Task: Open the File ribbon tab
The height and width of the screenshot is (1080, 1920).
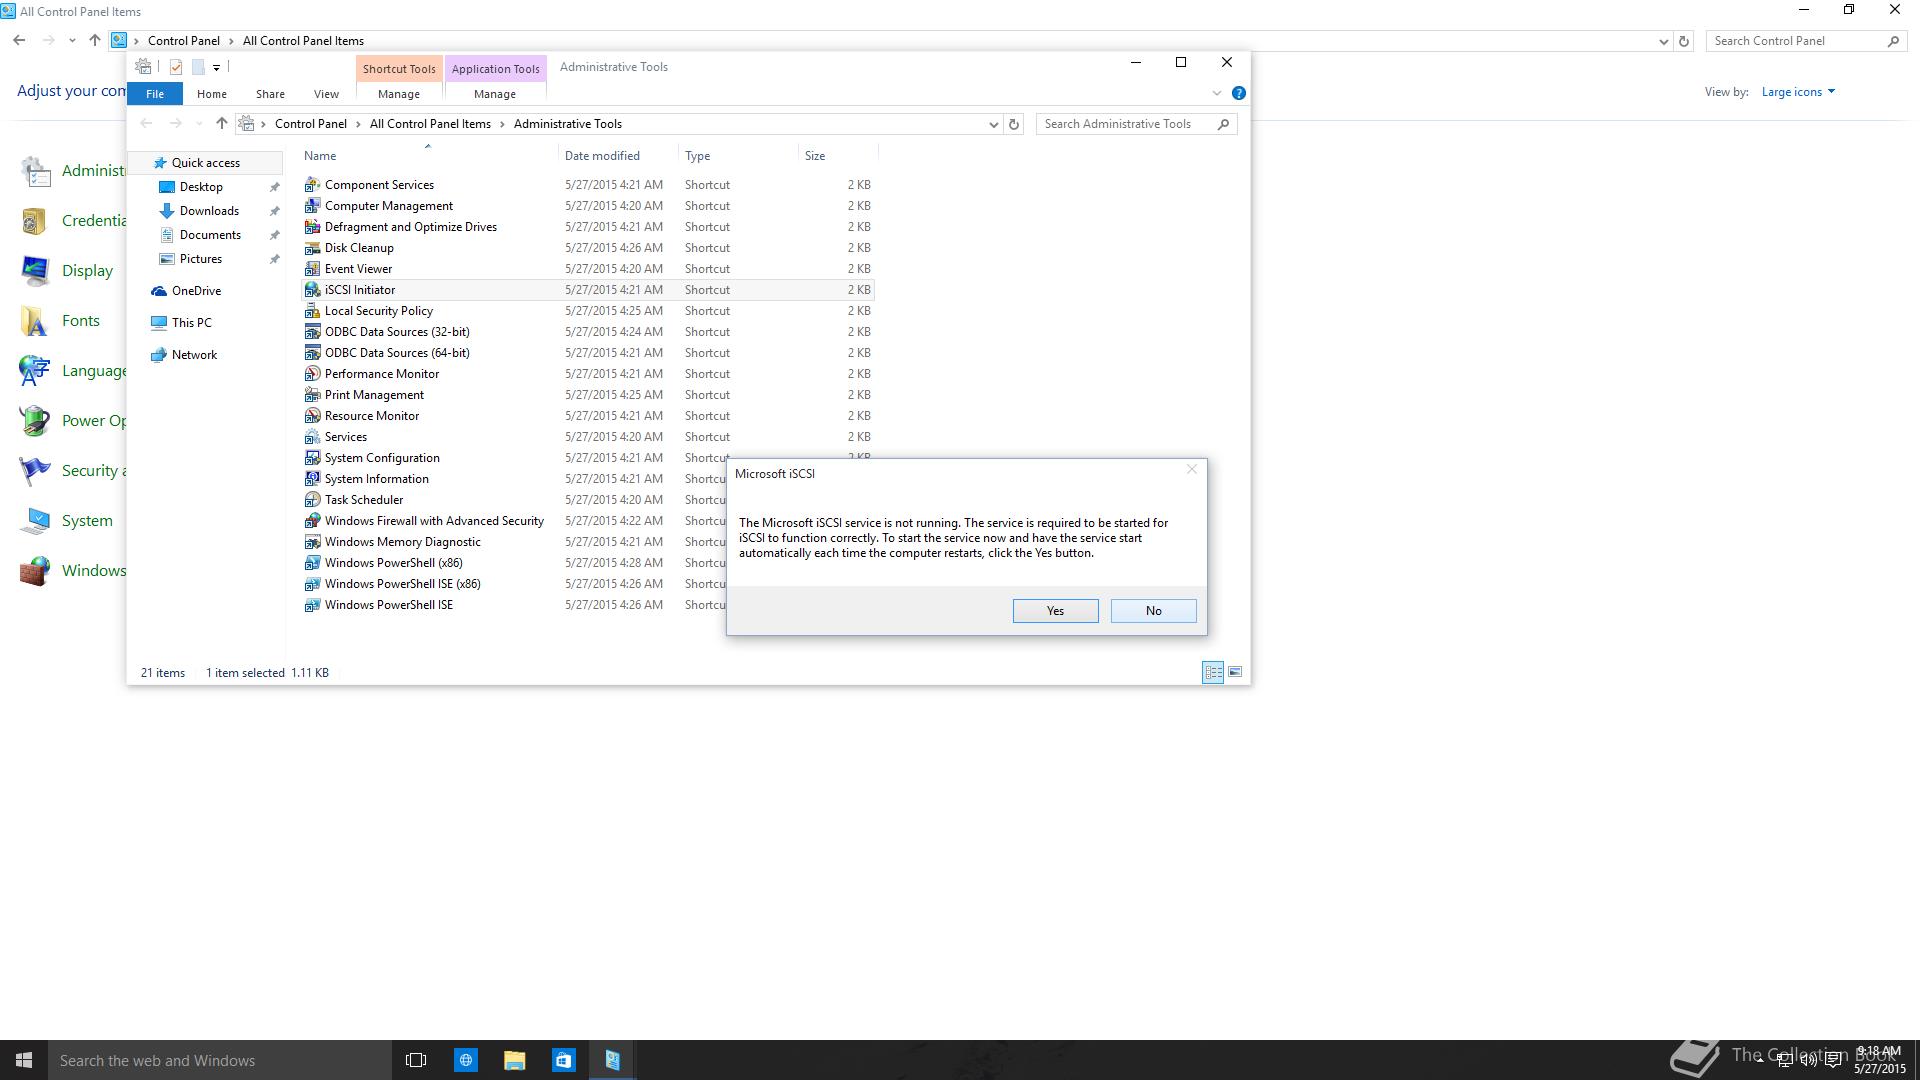Action: point(155,94)
